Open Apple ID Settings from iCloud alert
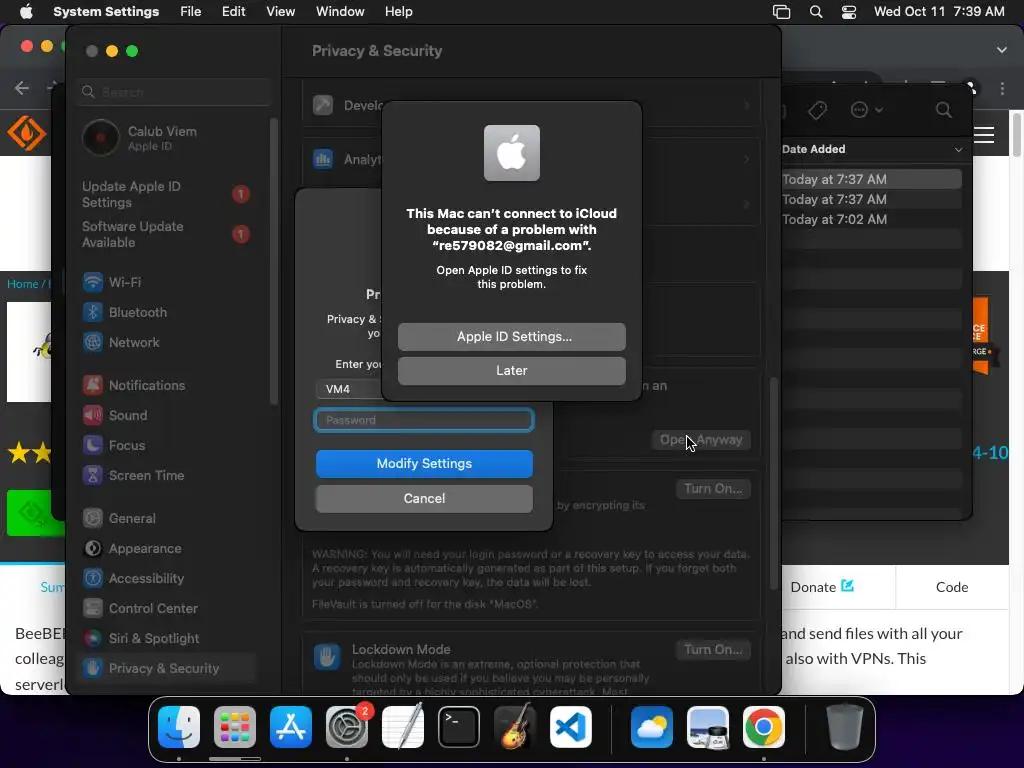 pos(511,336)
